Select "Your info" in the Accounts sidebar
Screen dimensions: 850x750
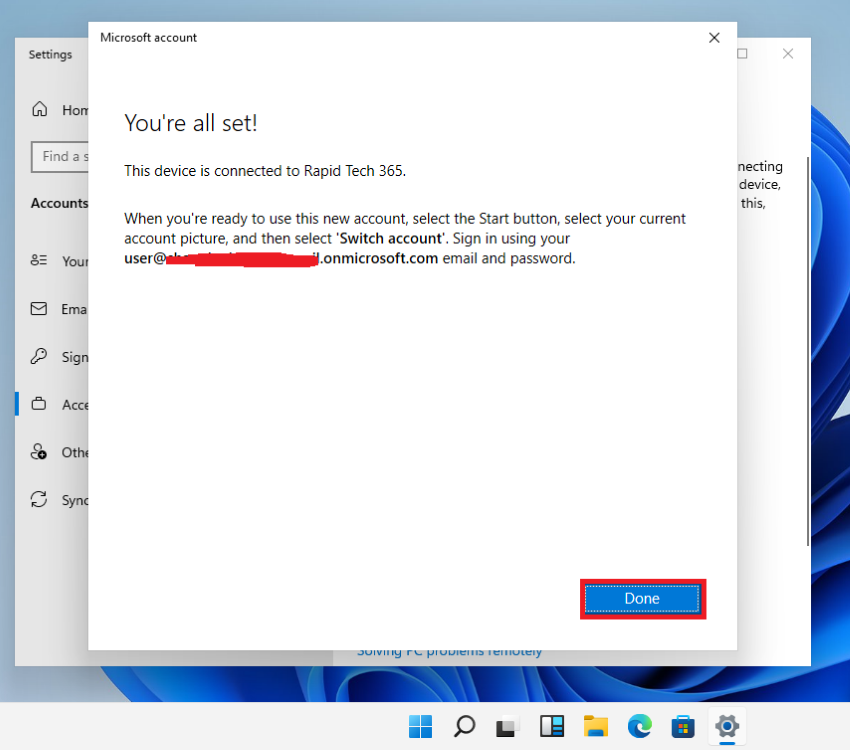point(60,261)
